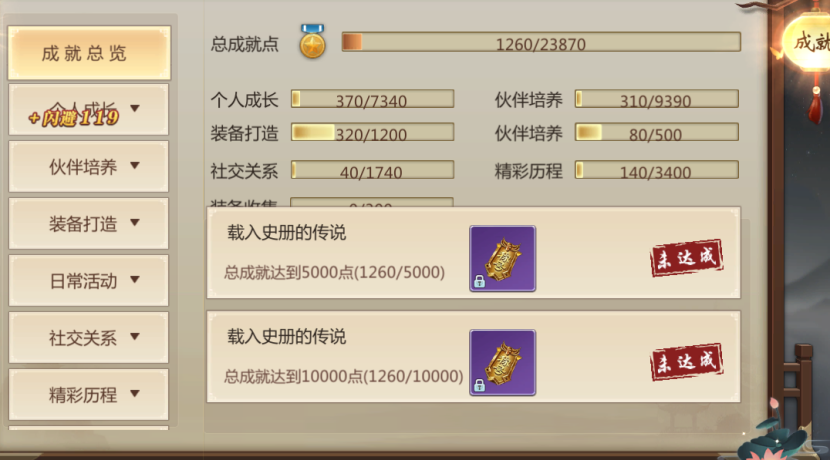Screen dimensions: 830x461
Task: Open the 载入史册的传说 10000点 achievement entry
Action: click(473, 357)
